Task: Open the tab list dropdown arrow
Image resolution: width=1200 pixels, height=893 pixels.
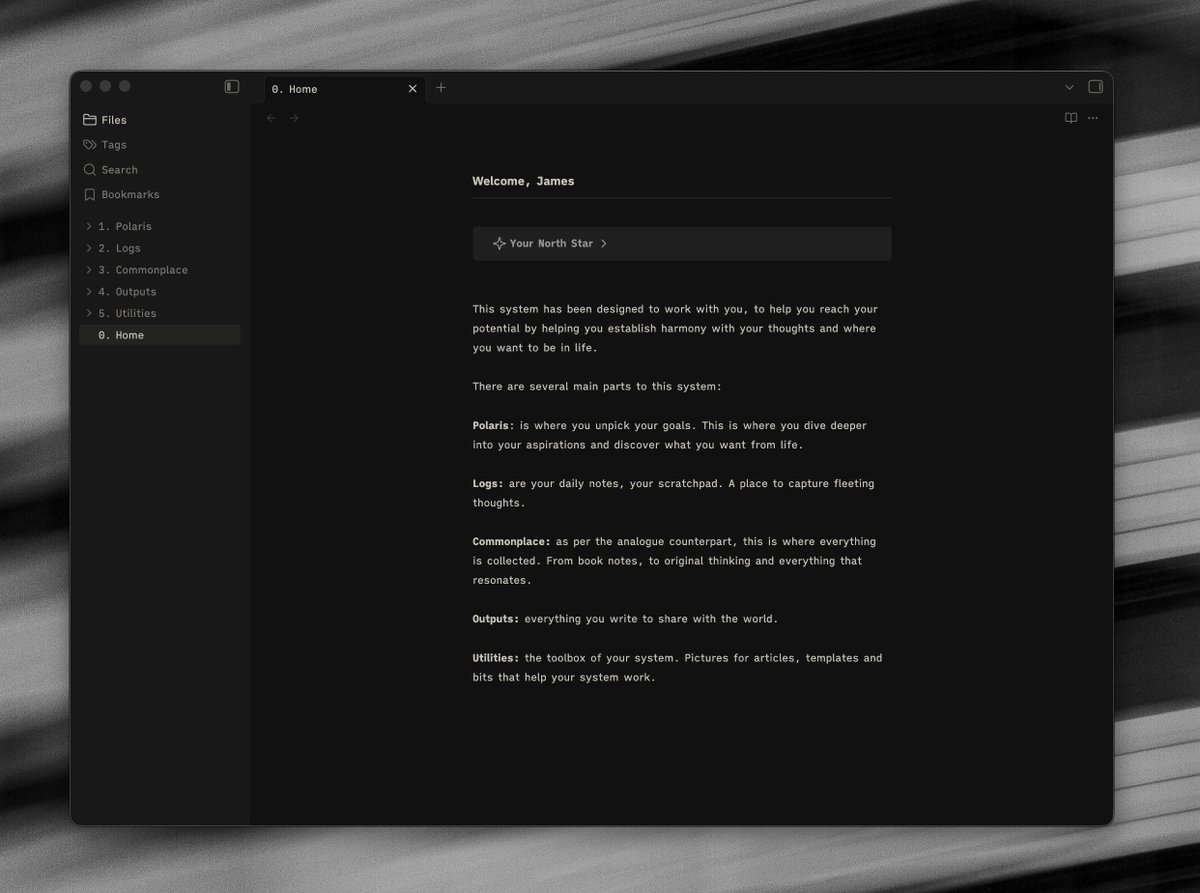Action: (x=1069, y=87)
